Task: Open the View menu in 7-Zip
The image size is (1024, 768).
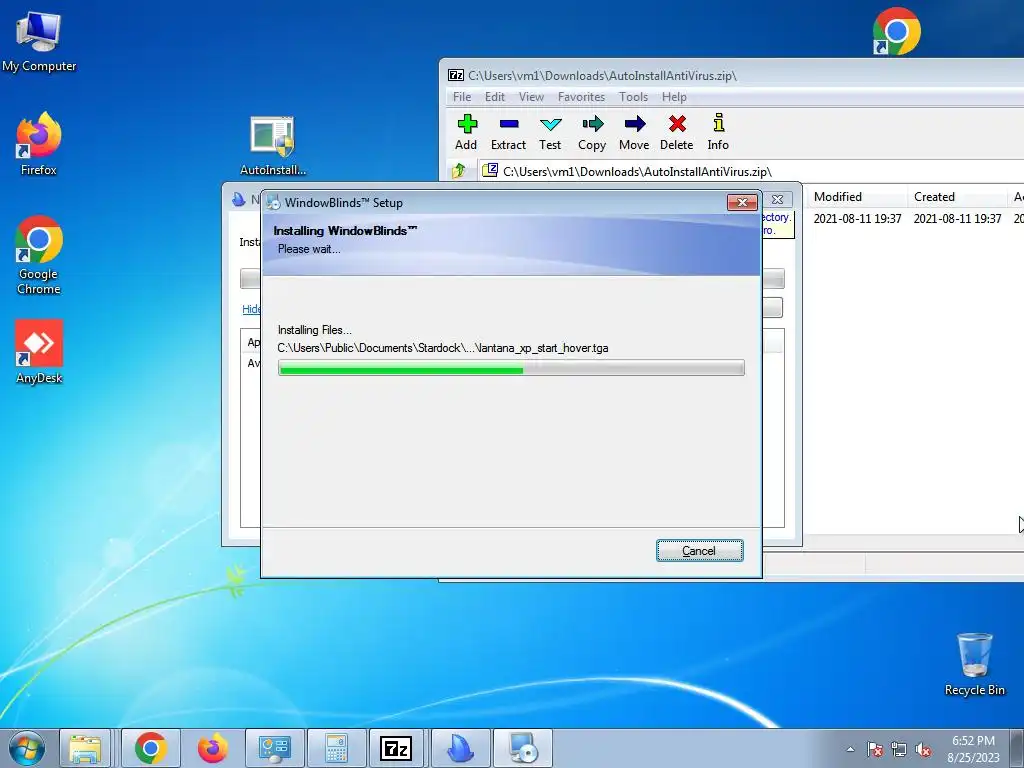Action: click(x=531, y=97)
